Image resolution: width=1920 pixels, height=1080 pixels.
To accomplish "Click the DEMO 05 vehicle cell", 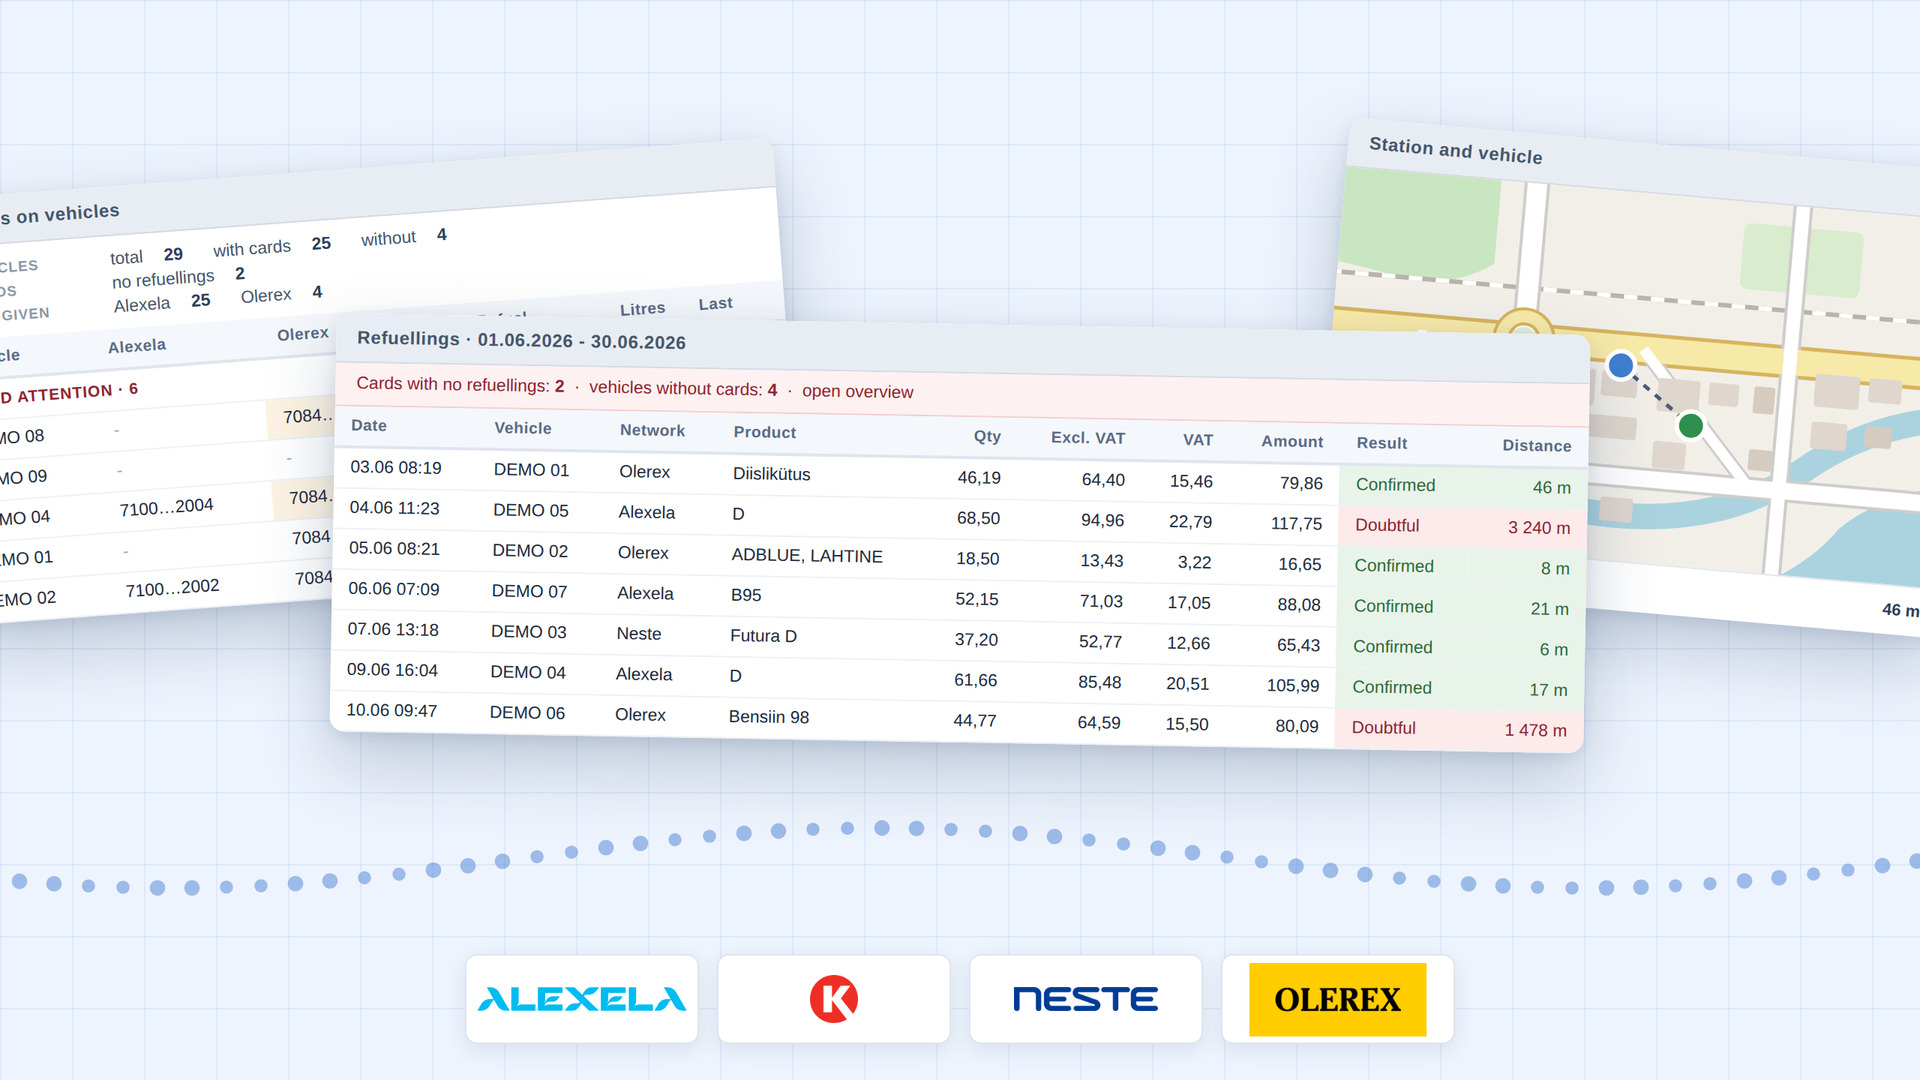I will click(x=531, y=510).
